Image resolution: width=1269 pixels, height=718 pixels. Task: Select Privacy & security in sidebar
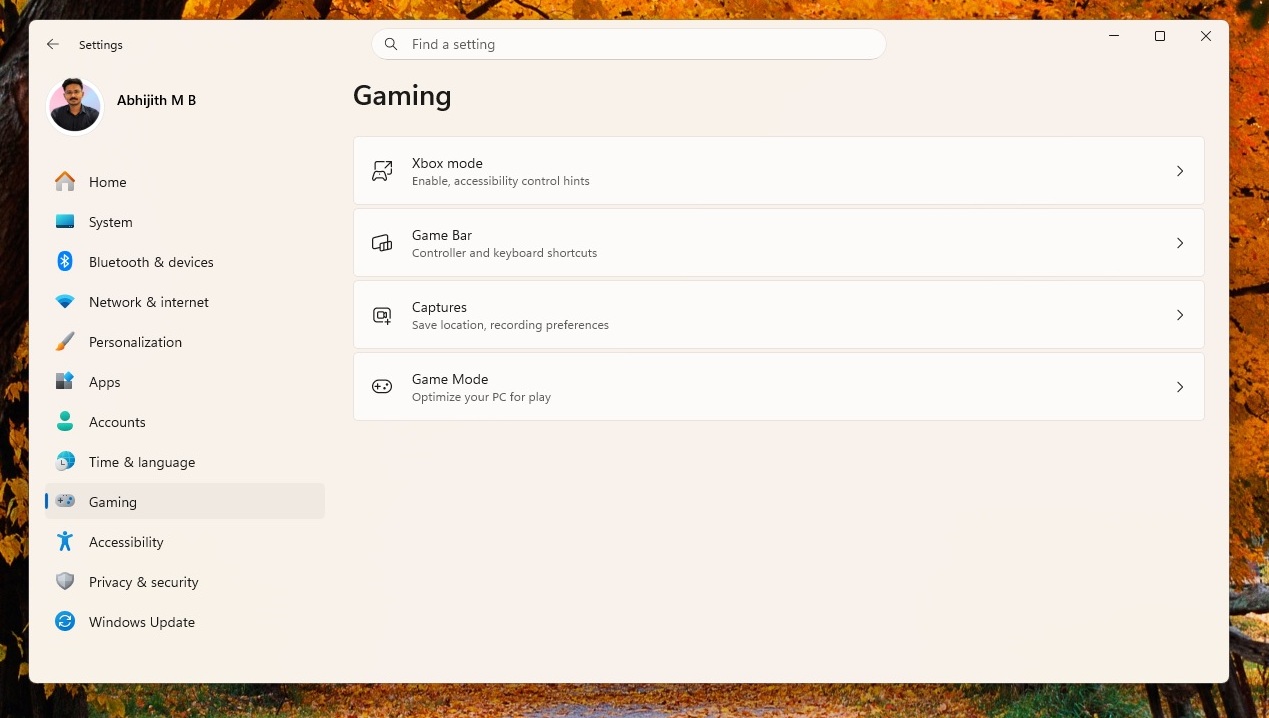point(185,582)
